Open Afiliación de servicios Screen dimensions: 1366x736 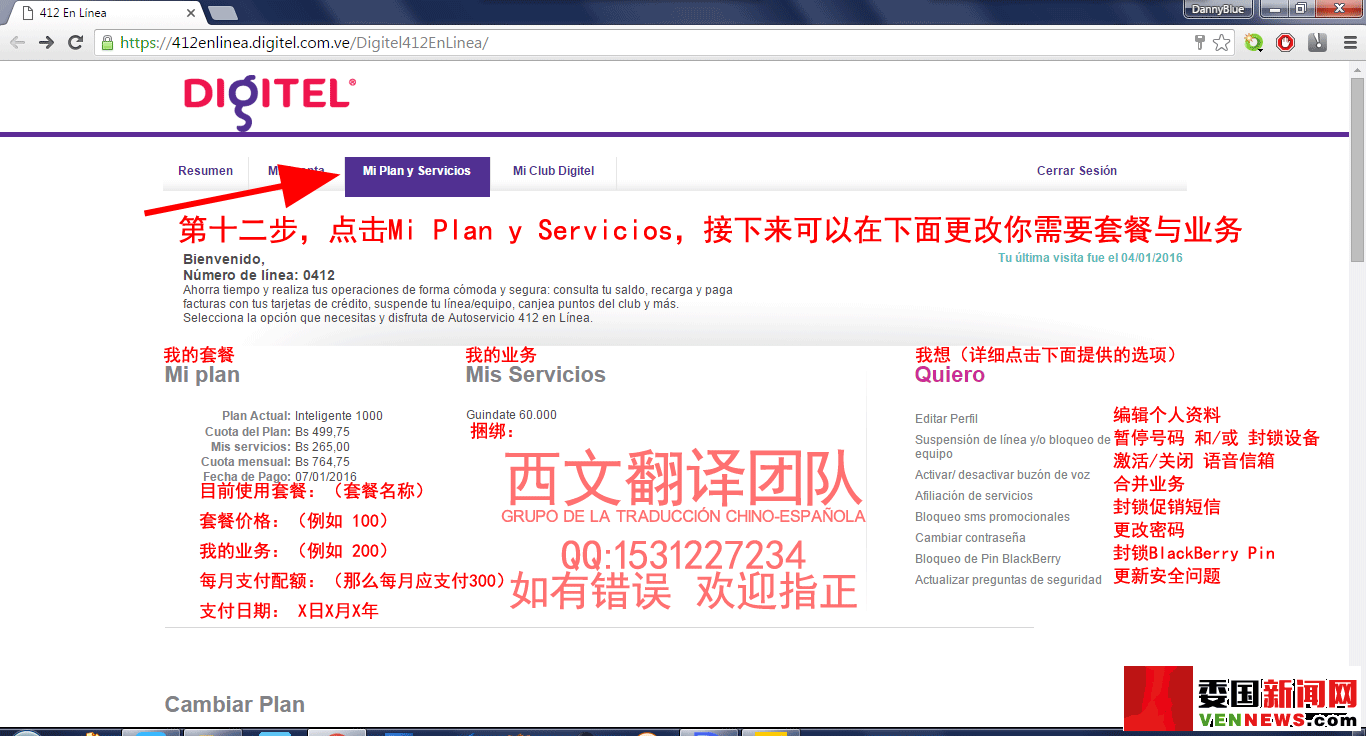[x=974, y=496]
